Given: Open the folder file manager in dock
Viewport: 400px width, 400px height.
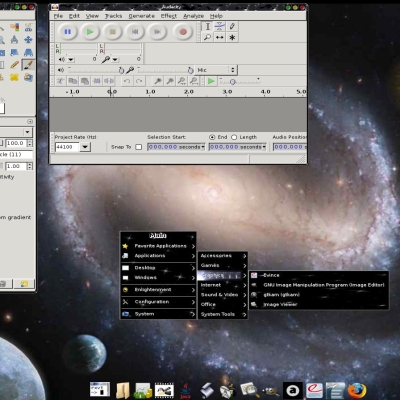Looking at the screenshot, I should (123, 390).
